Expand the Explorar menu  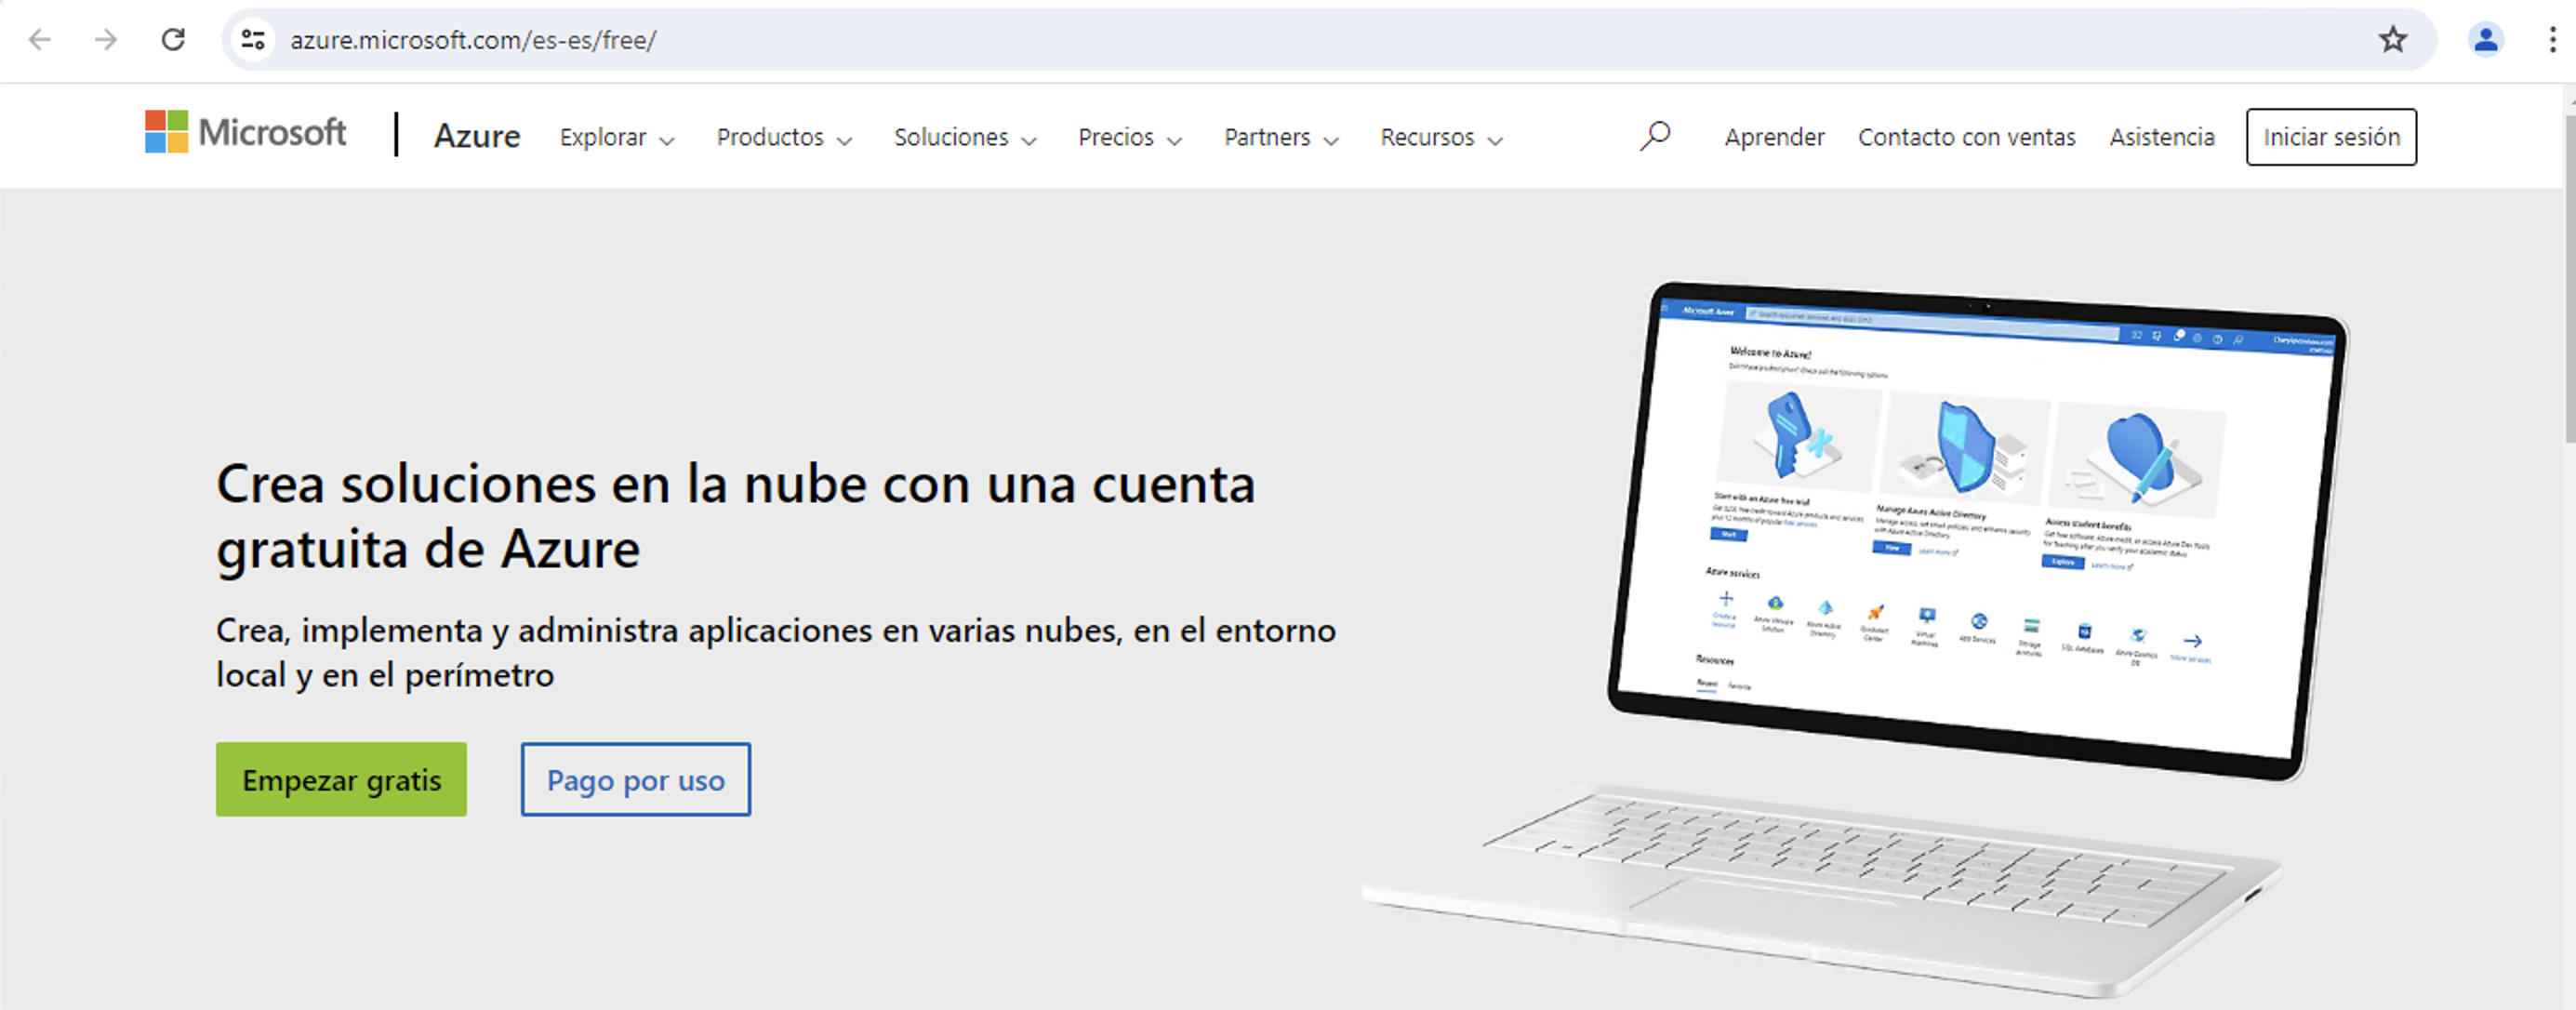click(617, 137)
